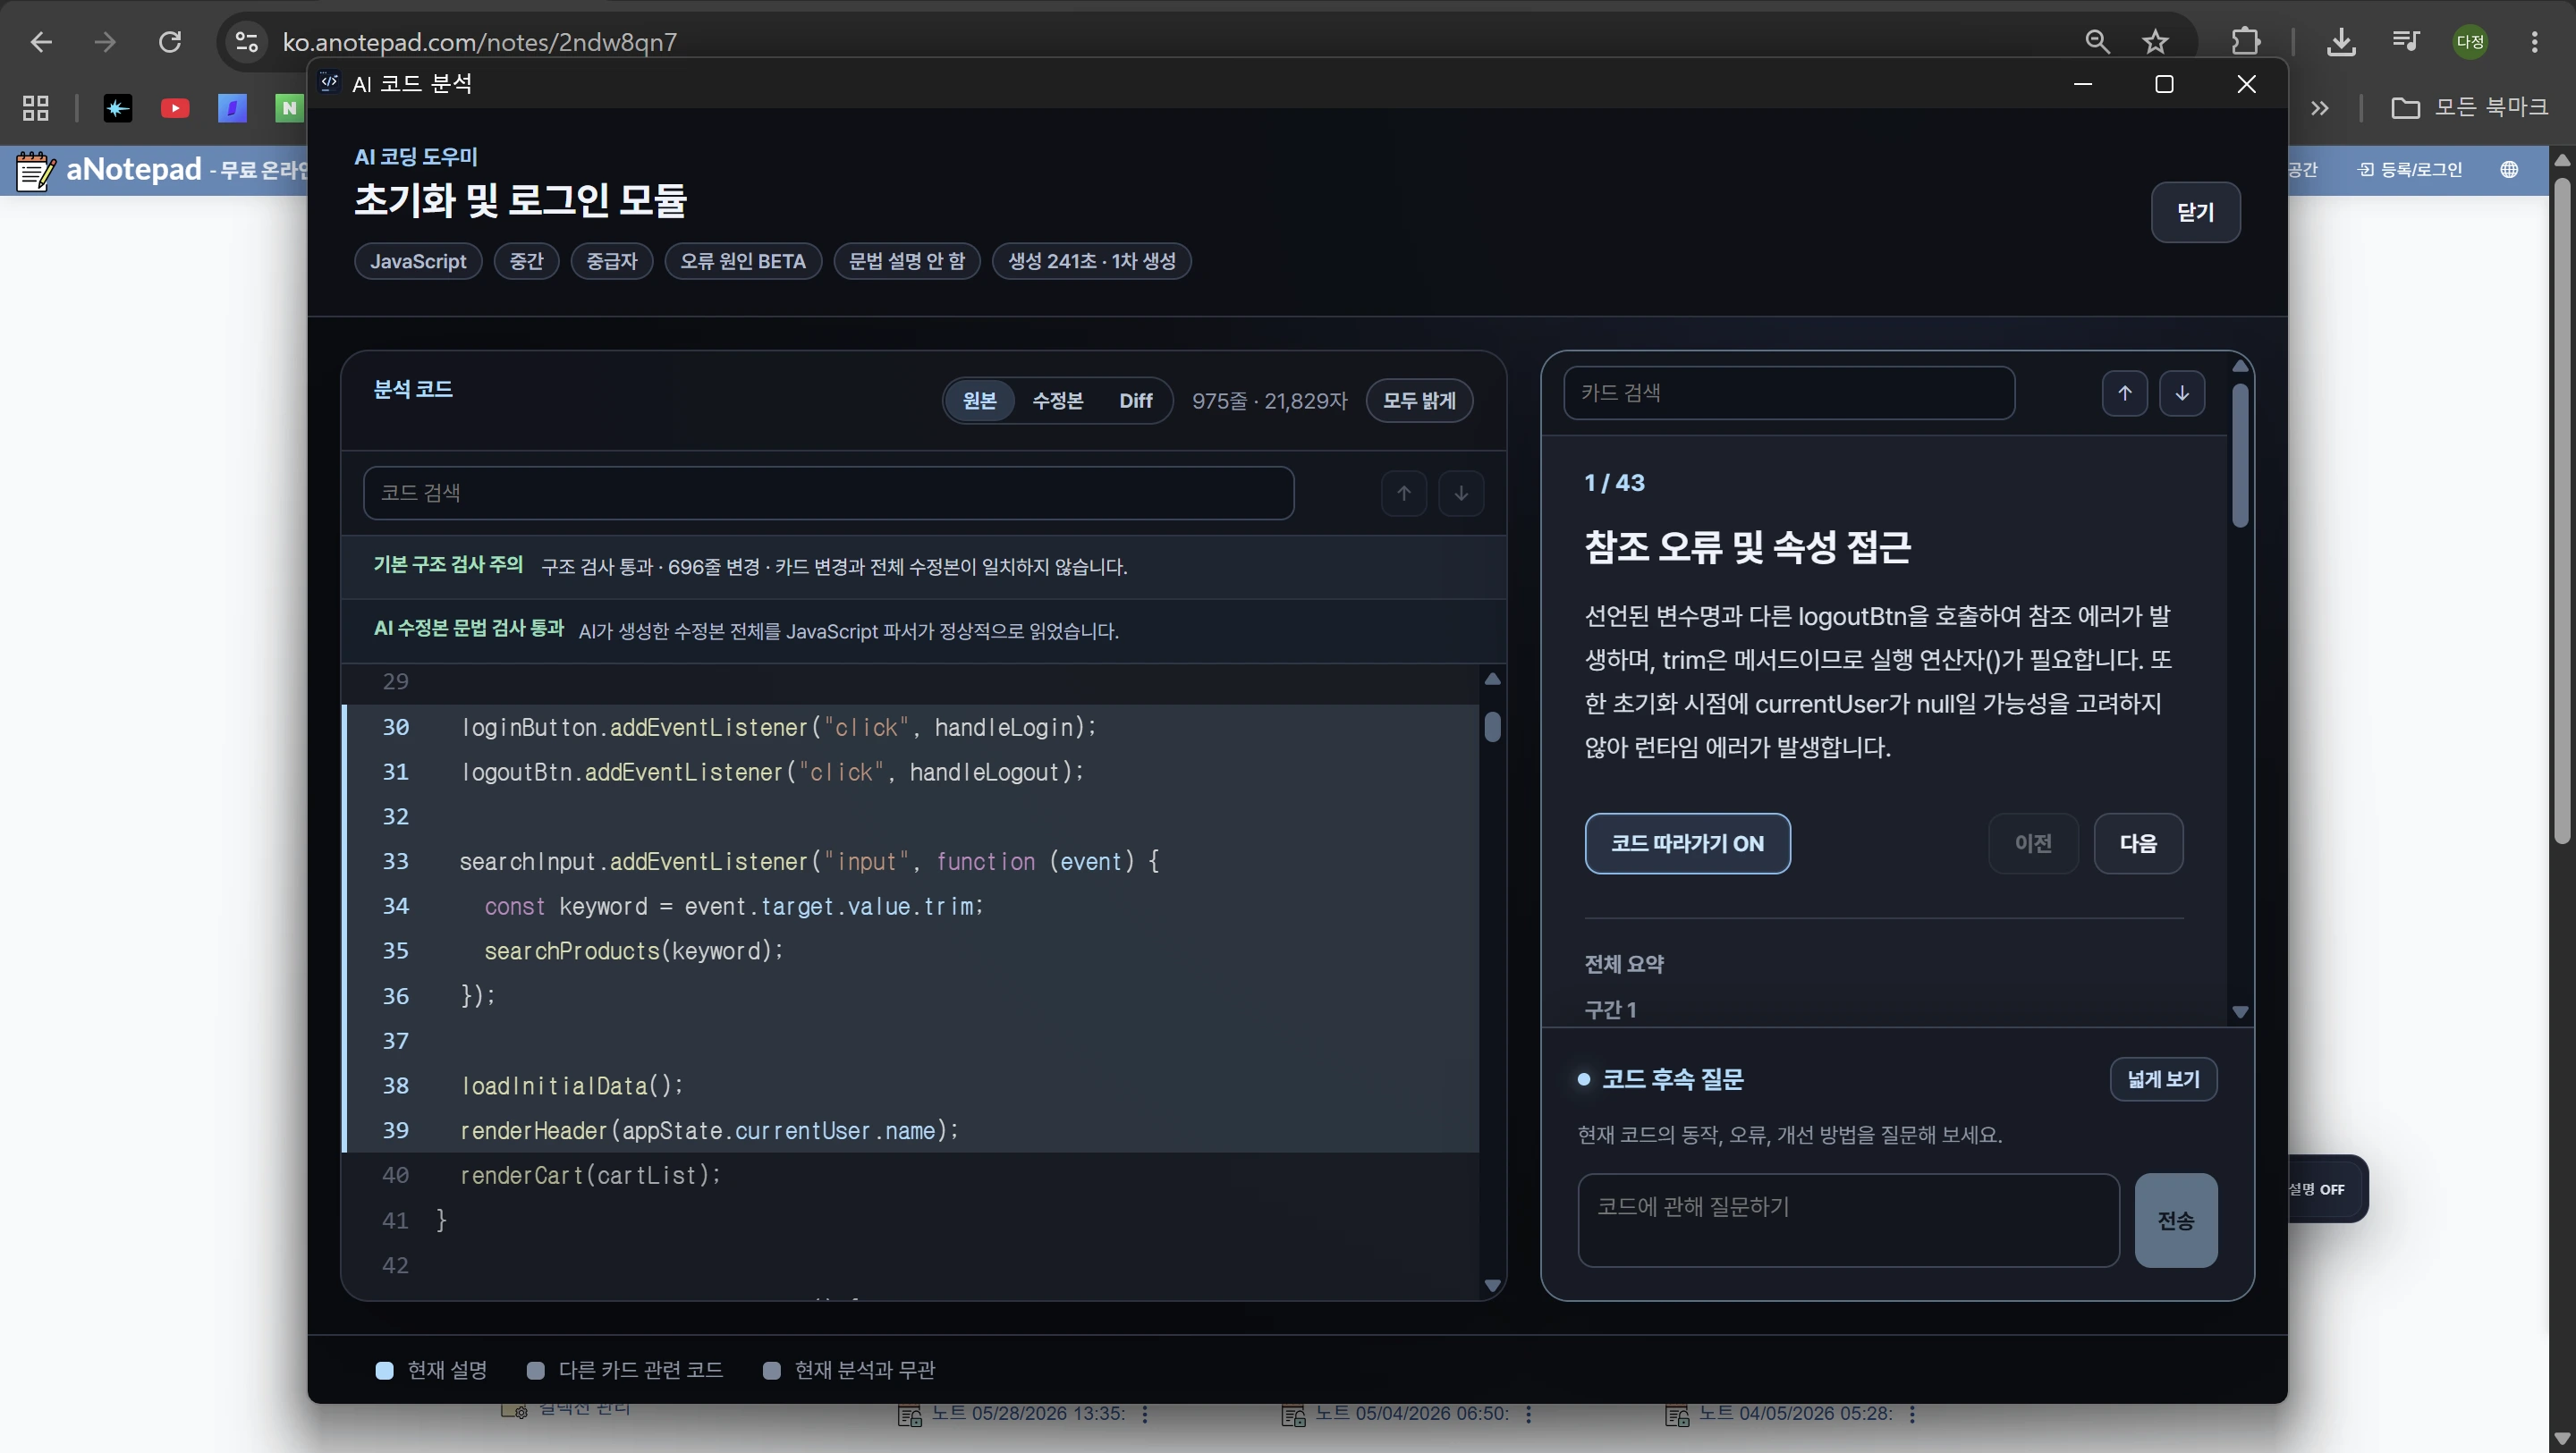The height and width of the screenshot is (1453, 2576).
Task: Jump to next code search result
Action: [1461, 493]
